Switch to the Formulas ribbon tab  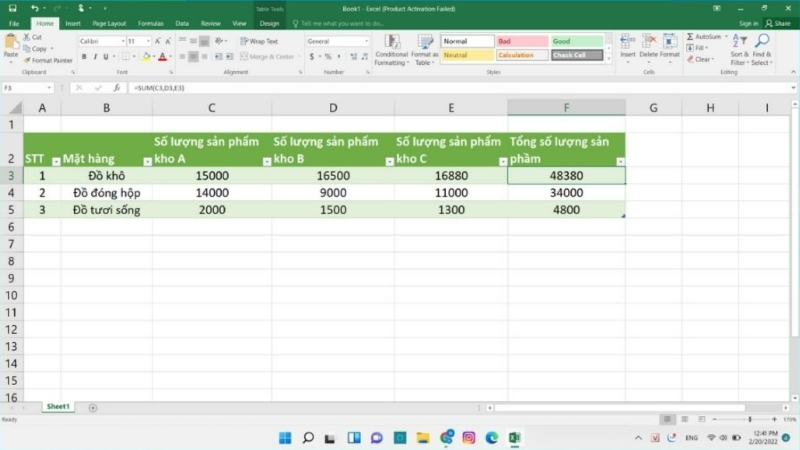150,23
